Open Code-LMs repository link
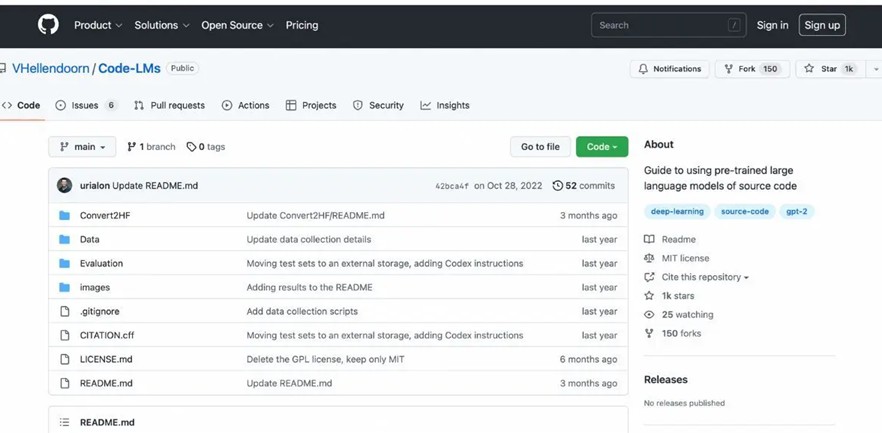882x433 pixels. [x=129, y=69]
